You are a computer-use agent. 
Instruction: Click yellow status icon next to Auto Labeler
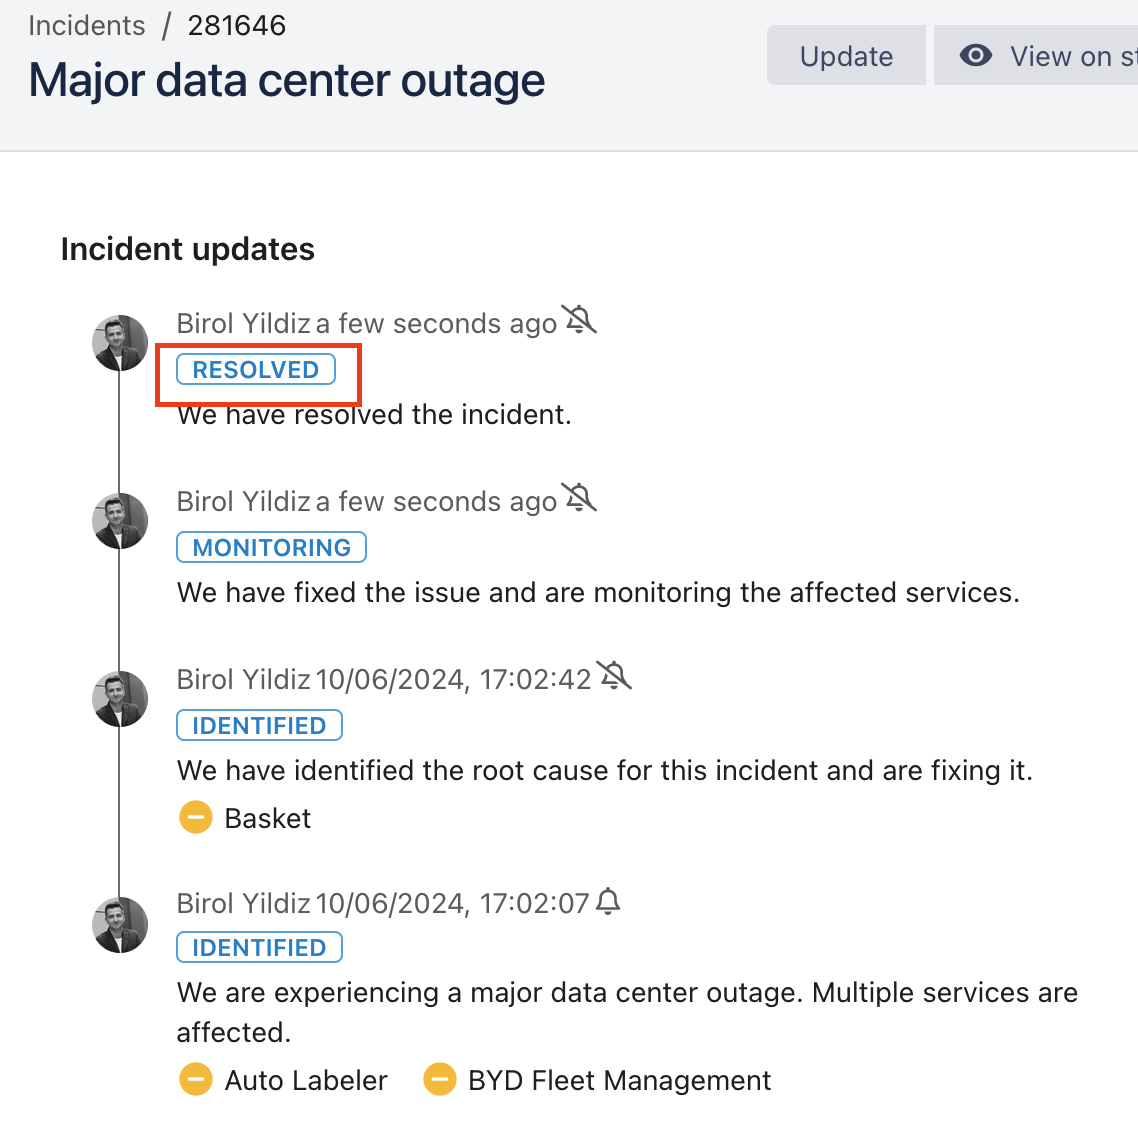(x=196, y=1080)
